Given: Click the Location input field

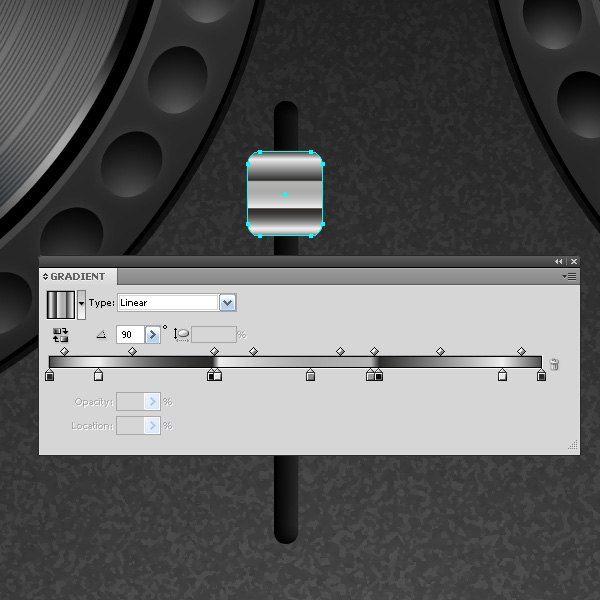Looking at the screenshot, I should click(x=130, y=426).
